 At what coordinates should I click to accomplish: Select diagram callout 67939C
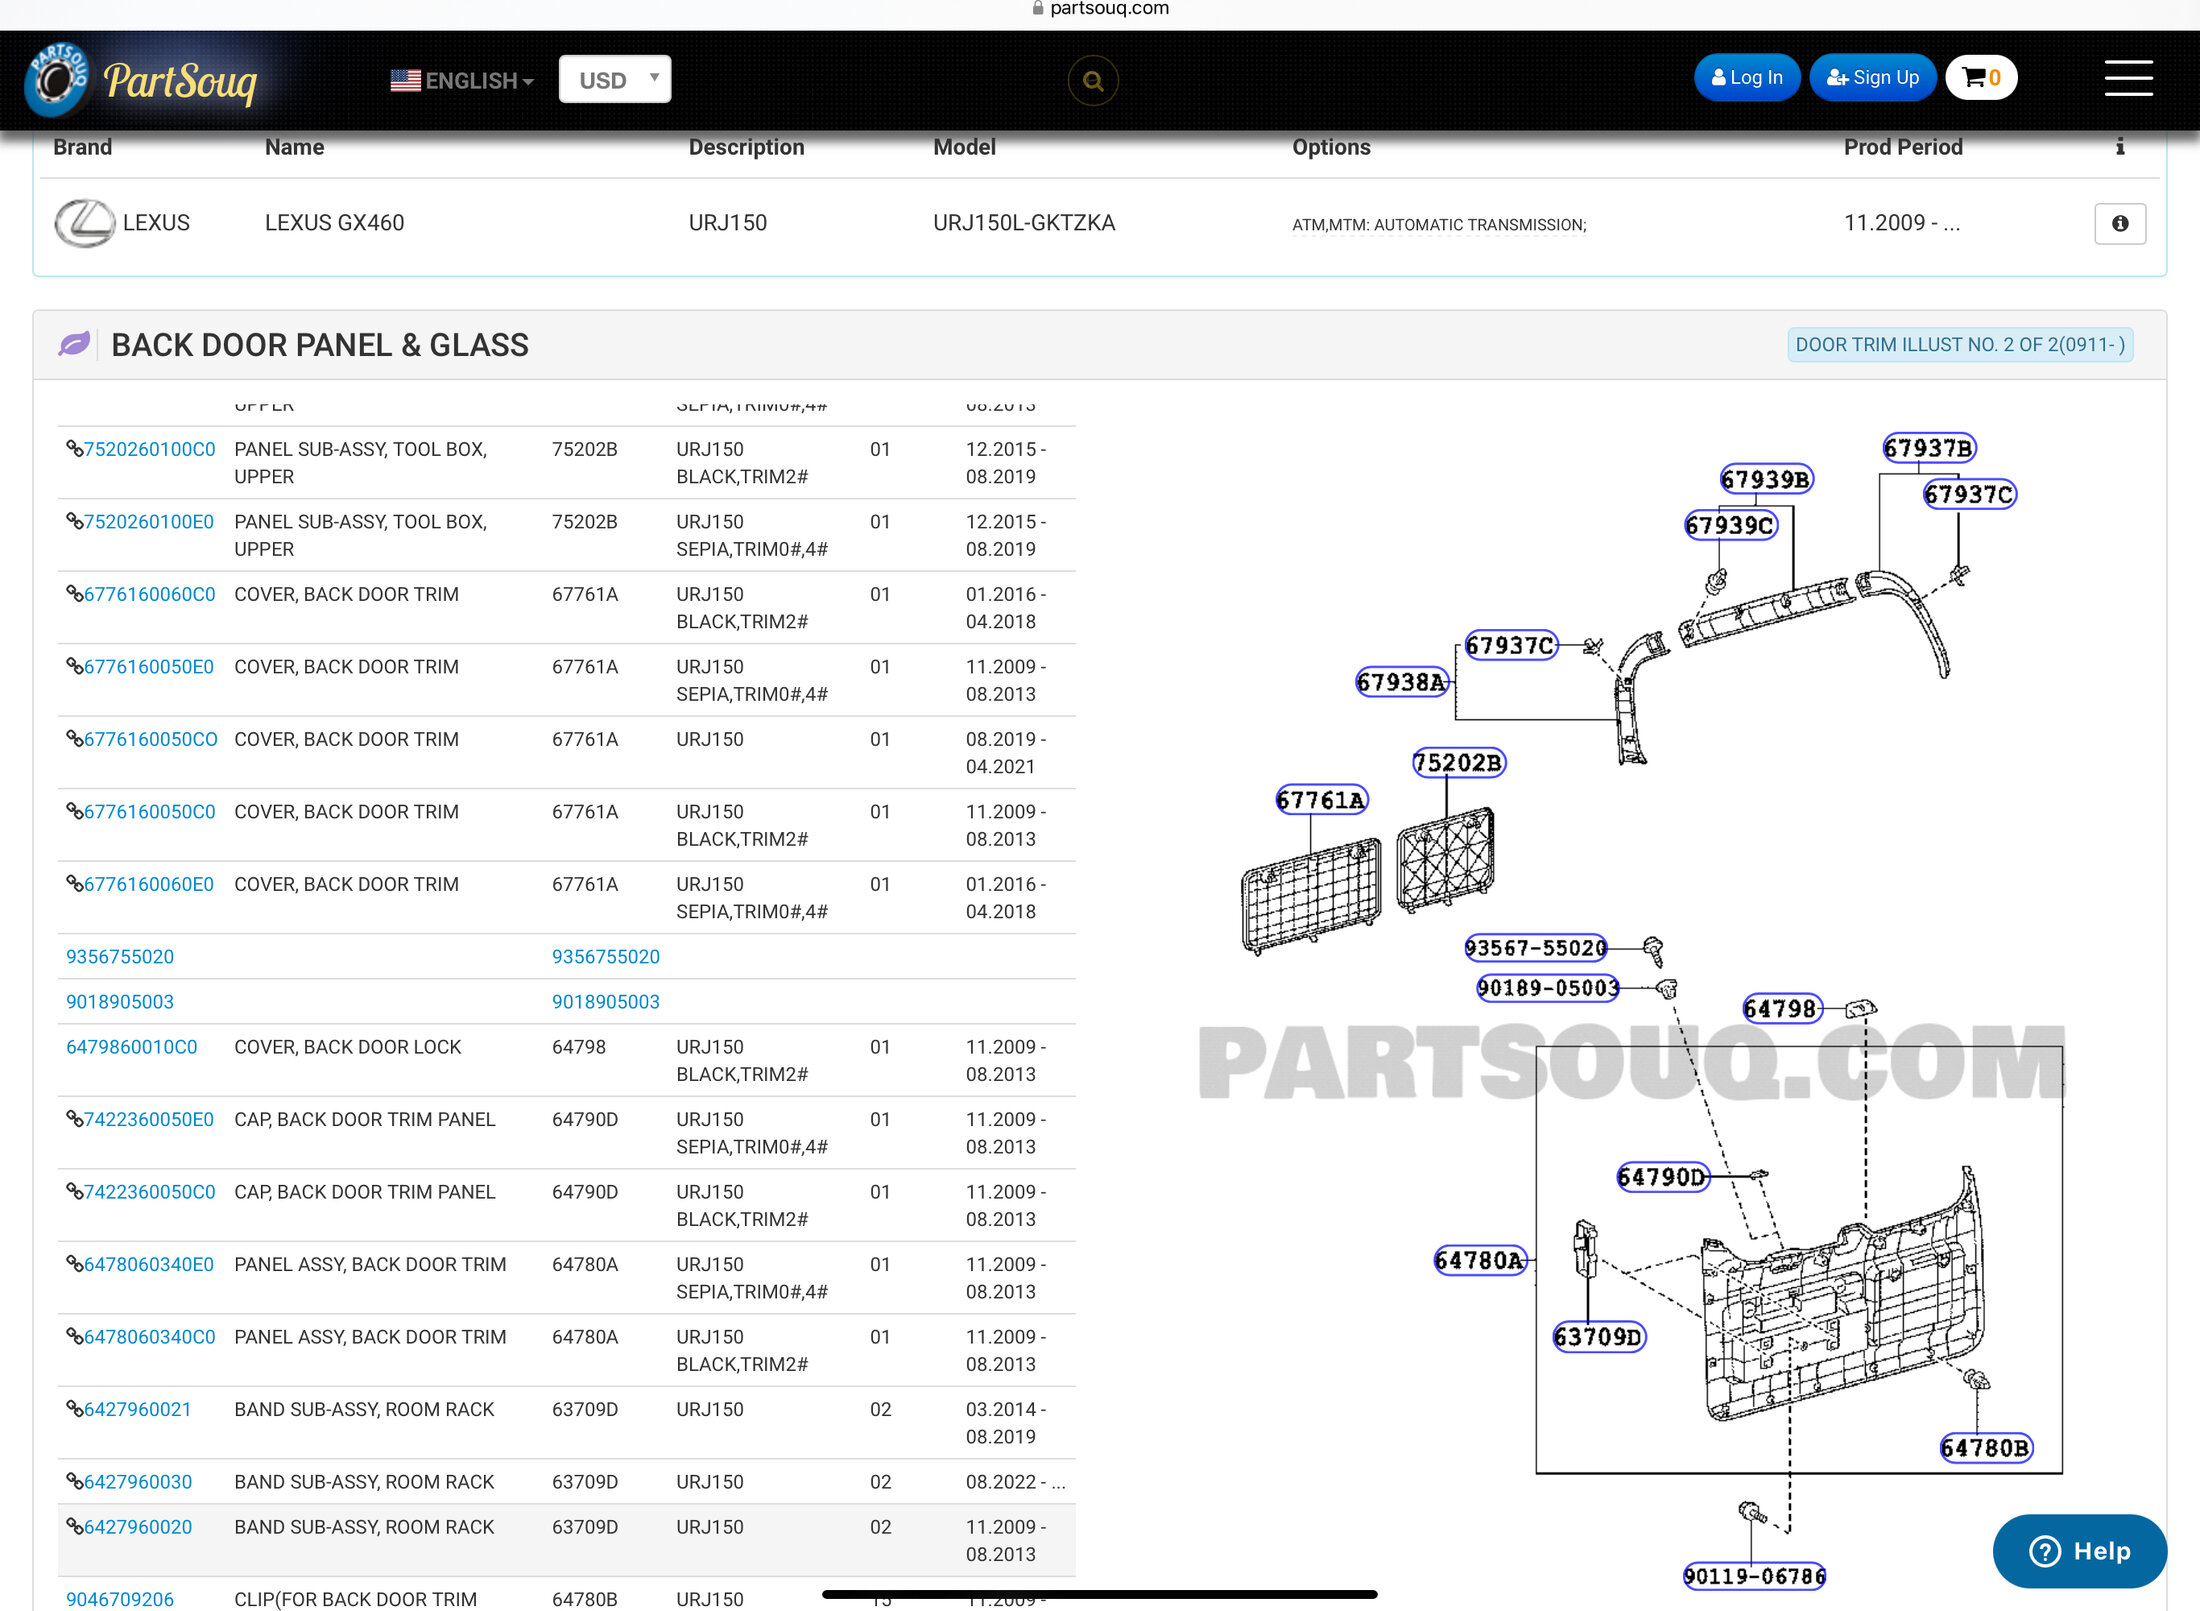(1730, 525)
